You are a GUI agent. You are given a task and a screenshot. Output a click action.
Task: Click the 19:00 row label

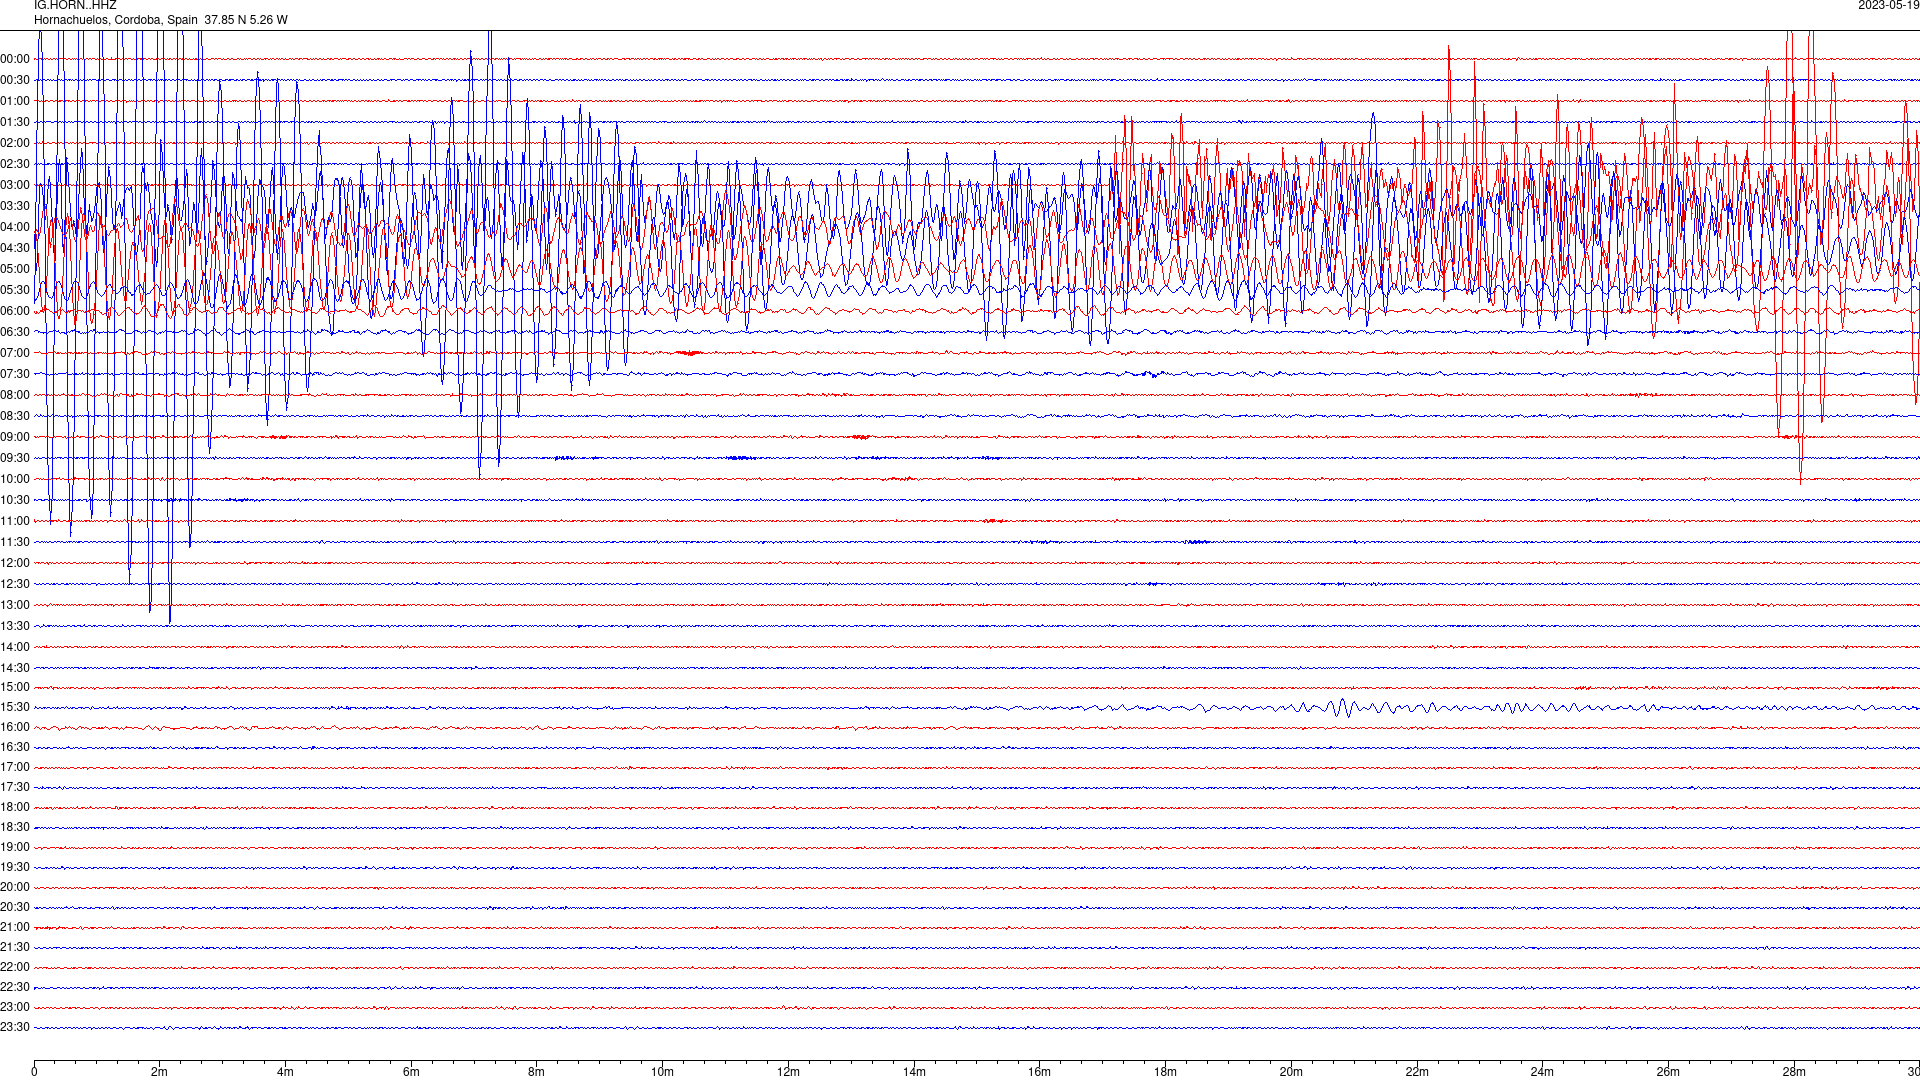pos(15,847)
